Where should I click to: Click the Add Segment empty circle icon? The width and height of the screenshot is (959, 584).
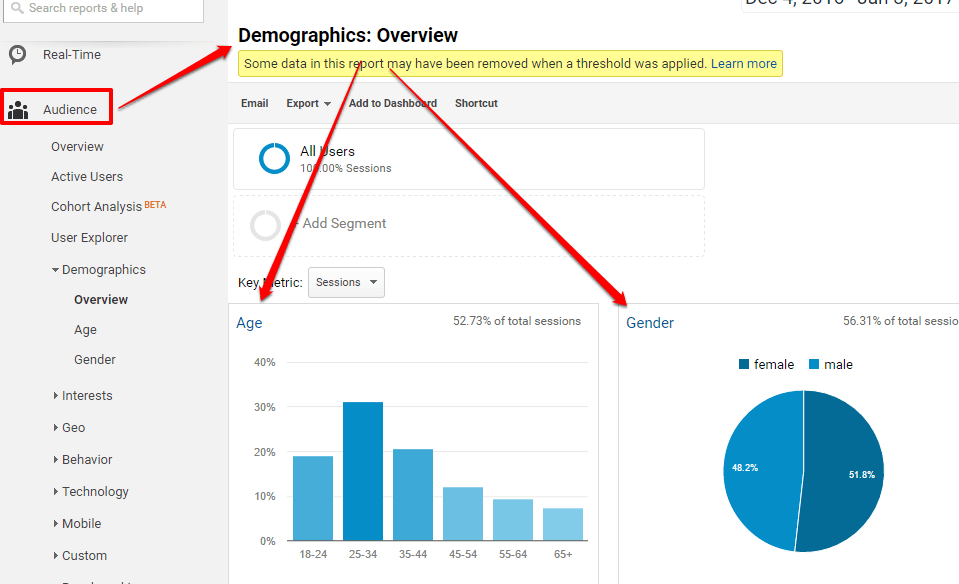[265, 225]
